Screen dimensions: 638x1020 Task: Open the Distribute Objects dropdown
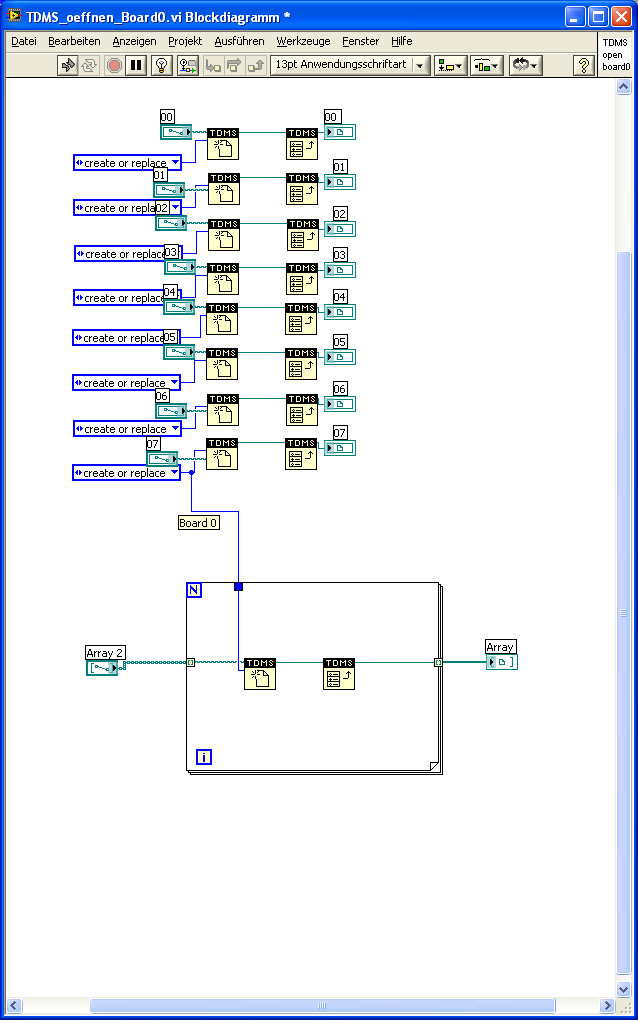coord(486,65)
